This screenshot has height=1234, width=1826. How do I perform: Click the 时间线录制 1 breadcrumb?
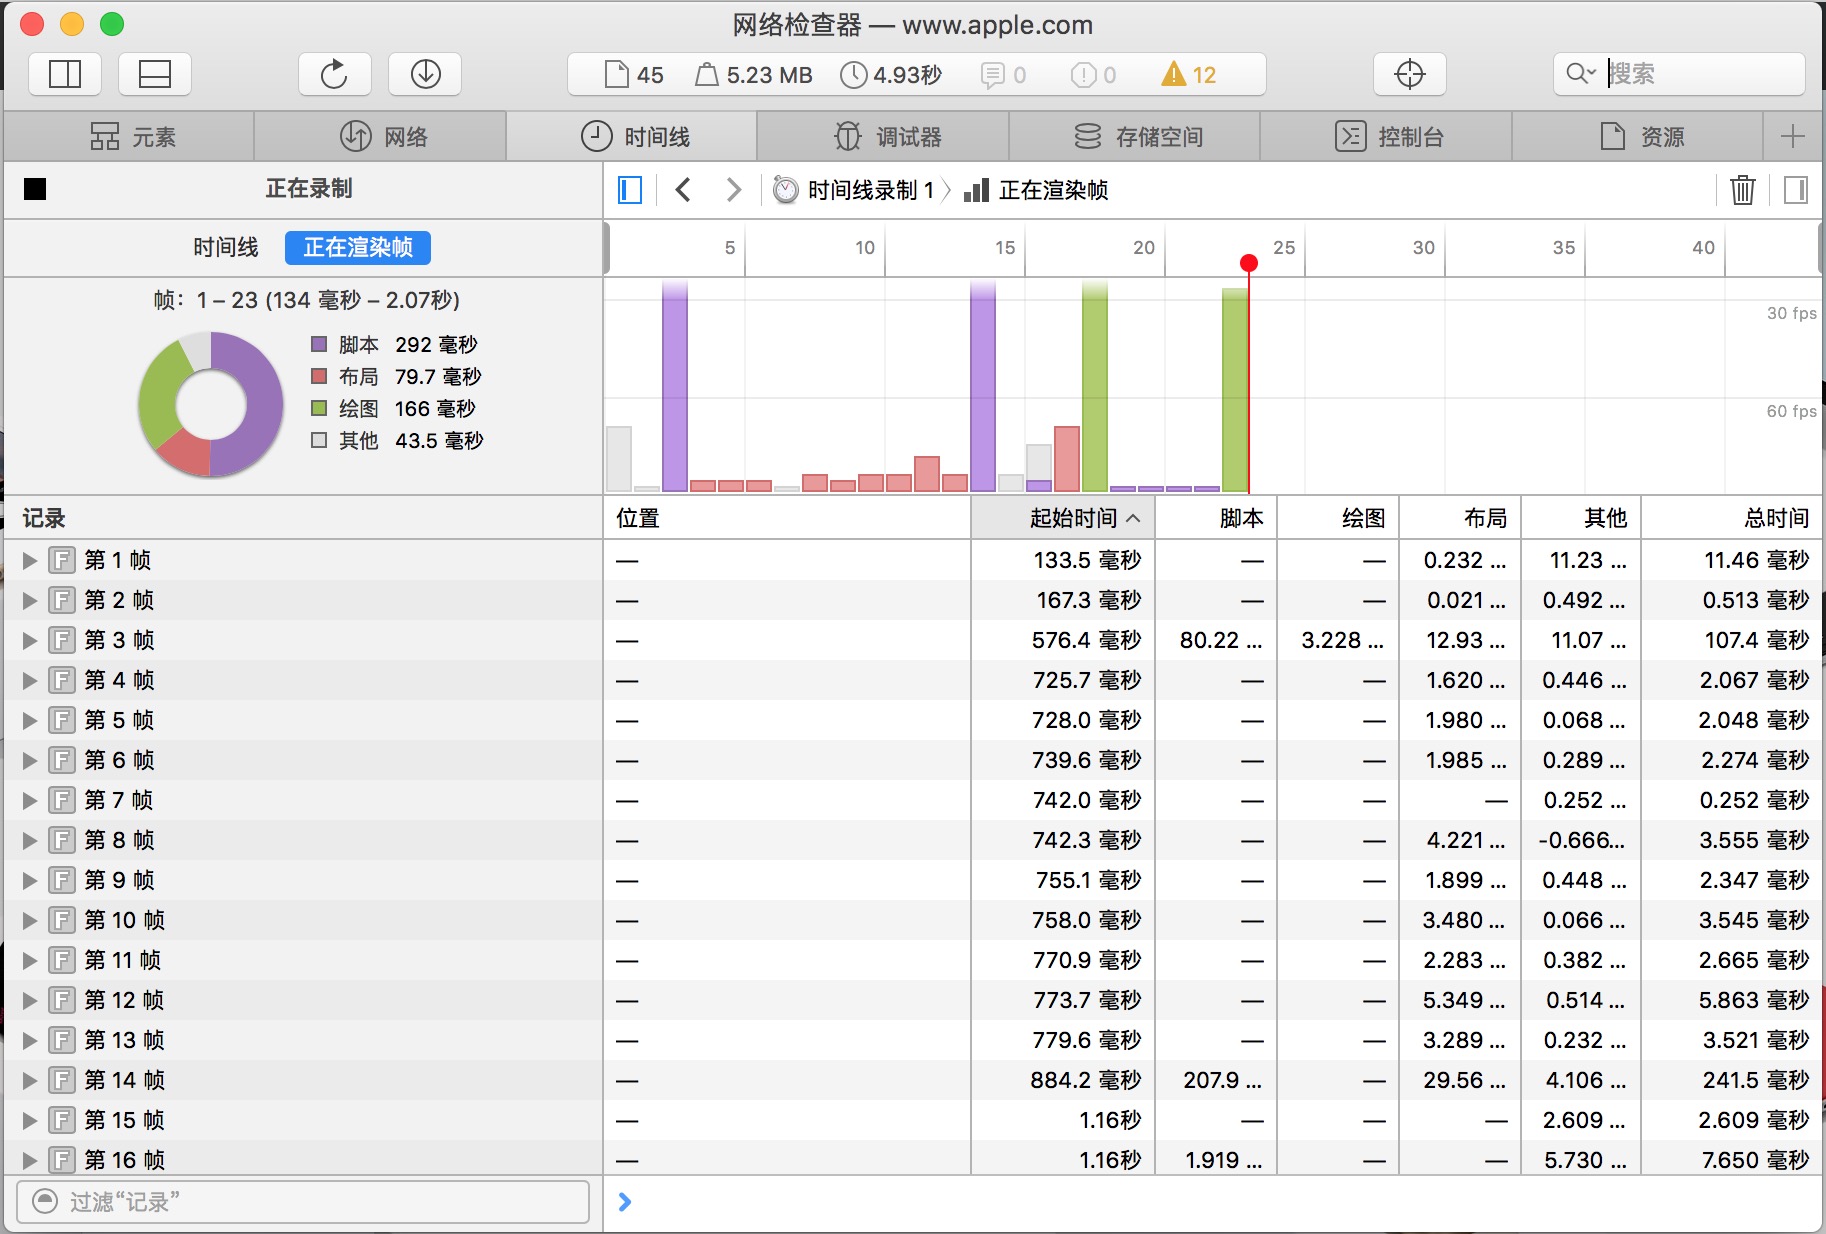click(870, 190)
